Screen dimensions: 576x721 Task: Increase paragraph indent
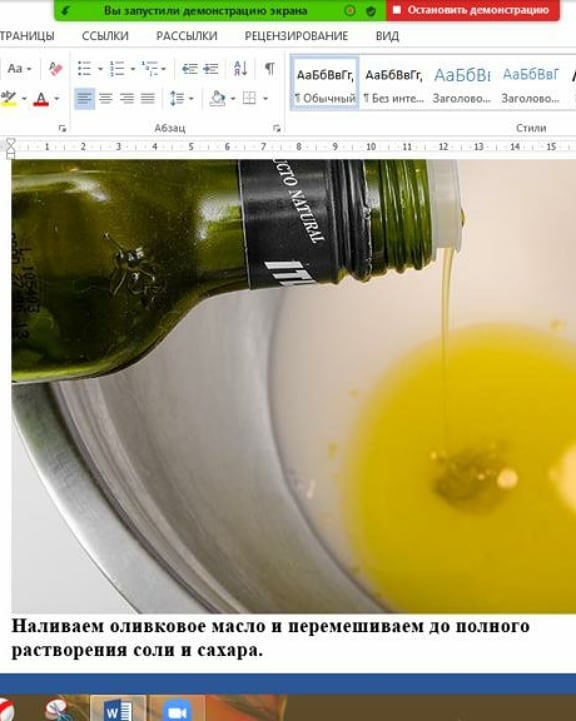pos(211,69)
